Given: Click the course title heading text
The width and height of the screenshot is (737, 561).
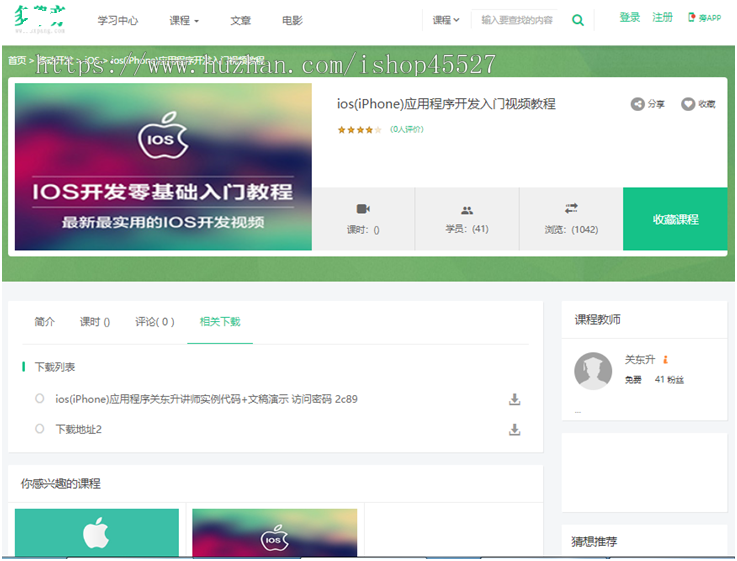Looking at the screenshot, I should coord(446,103).
